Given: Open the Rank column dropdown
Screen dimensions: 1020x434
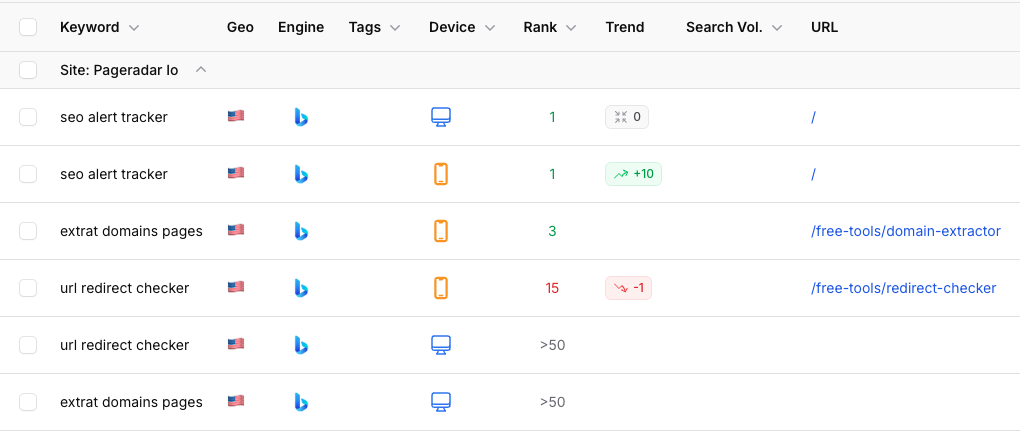Looking at the screenshot, I should point(571,28).
